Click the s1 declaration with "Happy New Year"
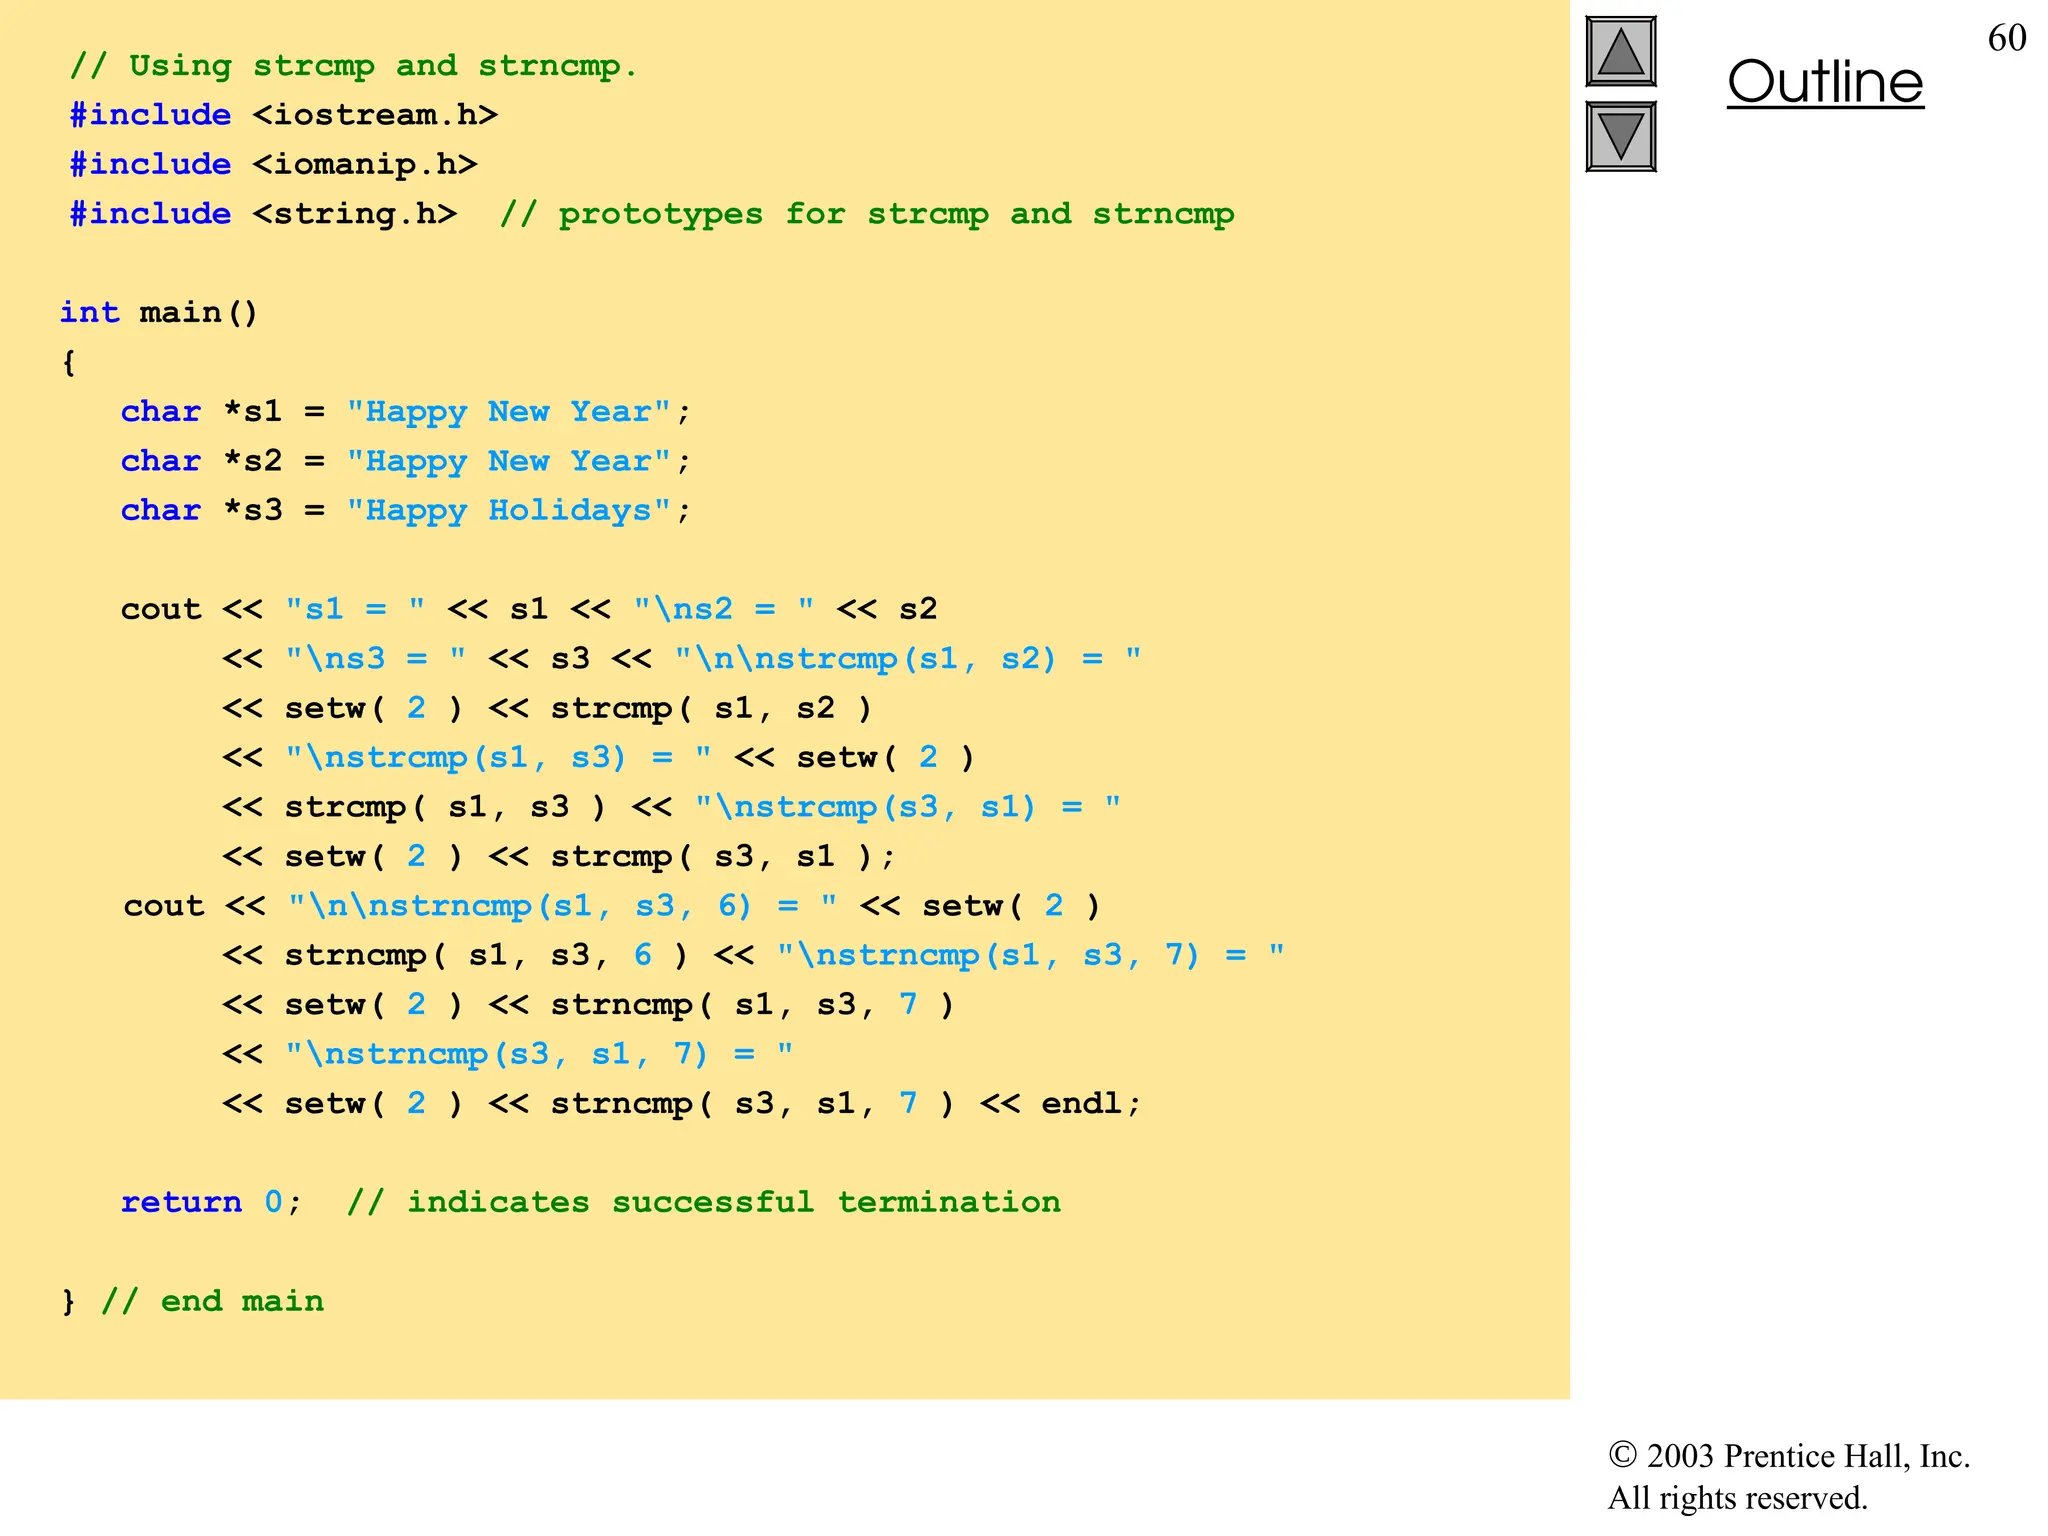This screenshot has height=1536, width=2048. pyautogui.click(x=406, y=411)
